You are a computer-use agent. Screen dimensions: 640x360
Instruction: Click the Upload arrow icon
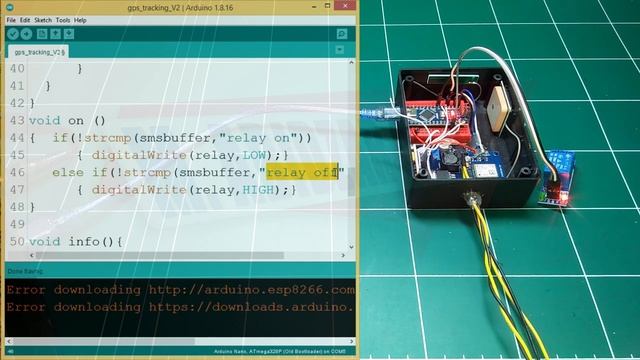pyautogui.click(x=27, y=34)
